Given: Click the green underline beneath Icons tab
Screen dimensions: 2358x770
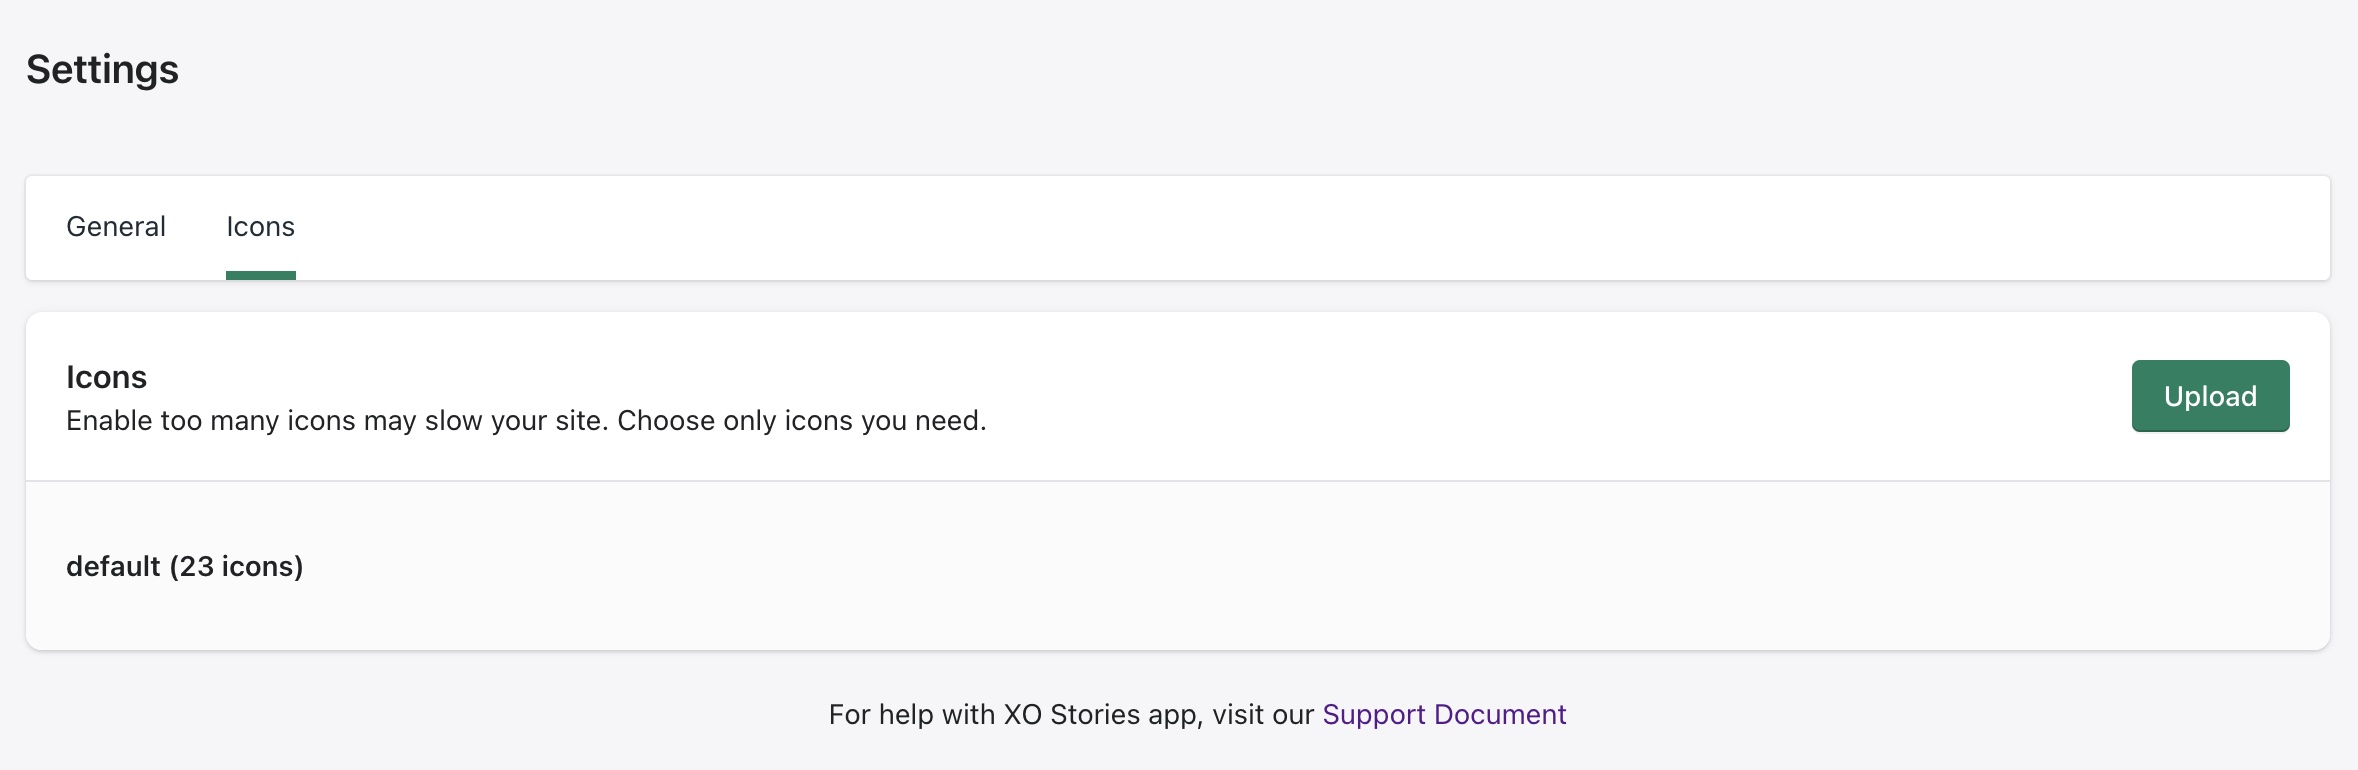Looking at the screenshot, I should 260,275.
